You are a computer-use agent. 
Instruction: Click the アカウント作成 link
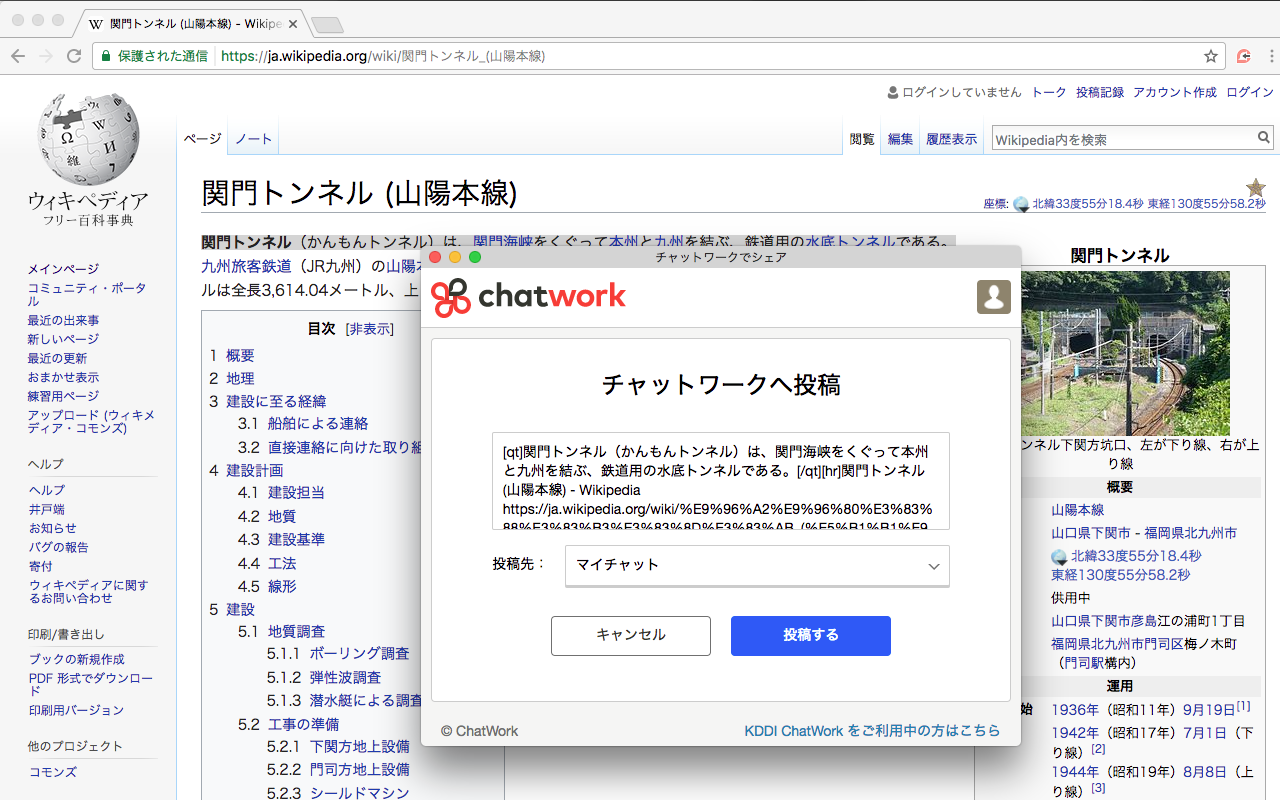tap(1175, 92)
